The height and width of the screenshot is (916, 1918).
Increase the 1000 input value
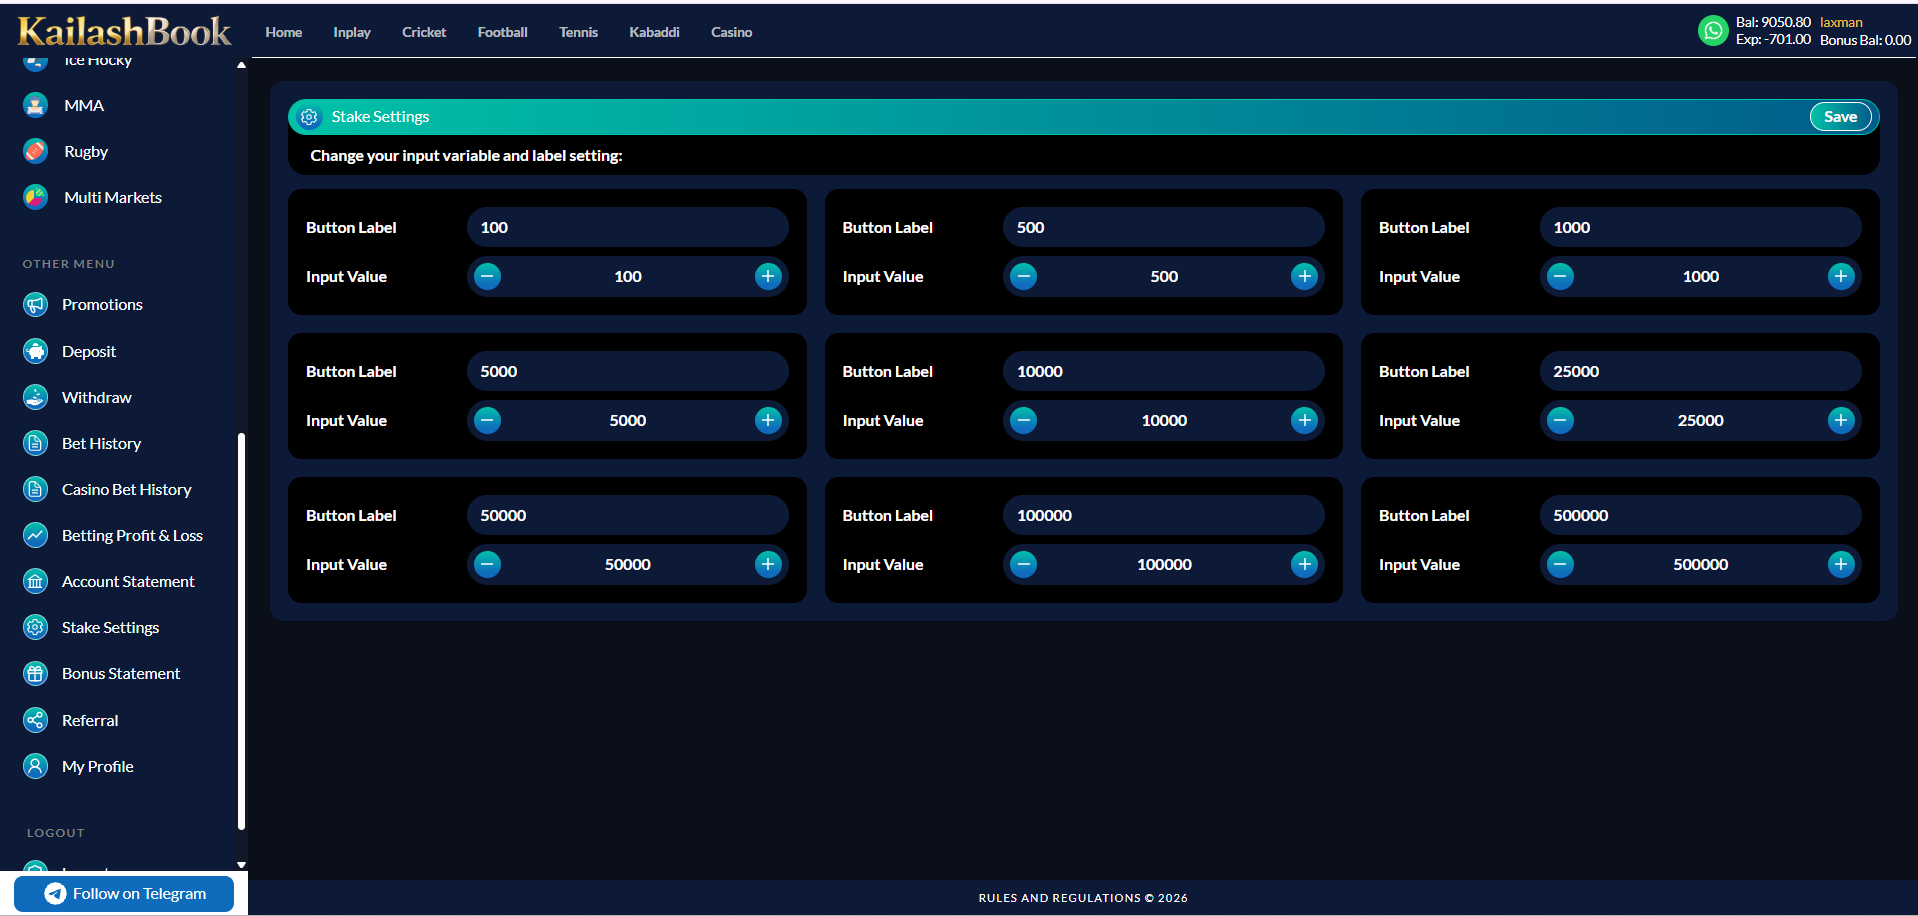pos(1841,276)
